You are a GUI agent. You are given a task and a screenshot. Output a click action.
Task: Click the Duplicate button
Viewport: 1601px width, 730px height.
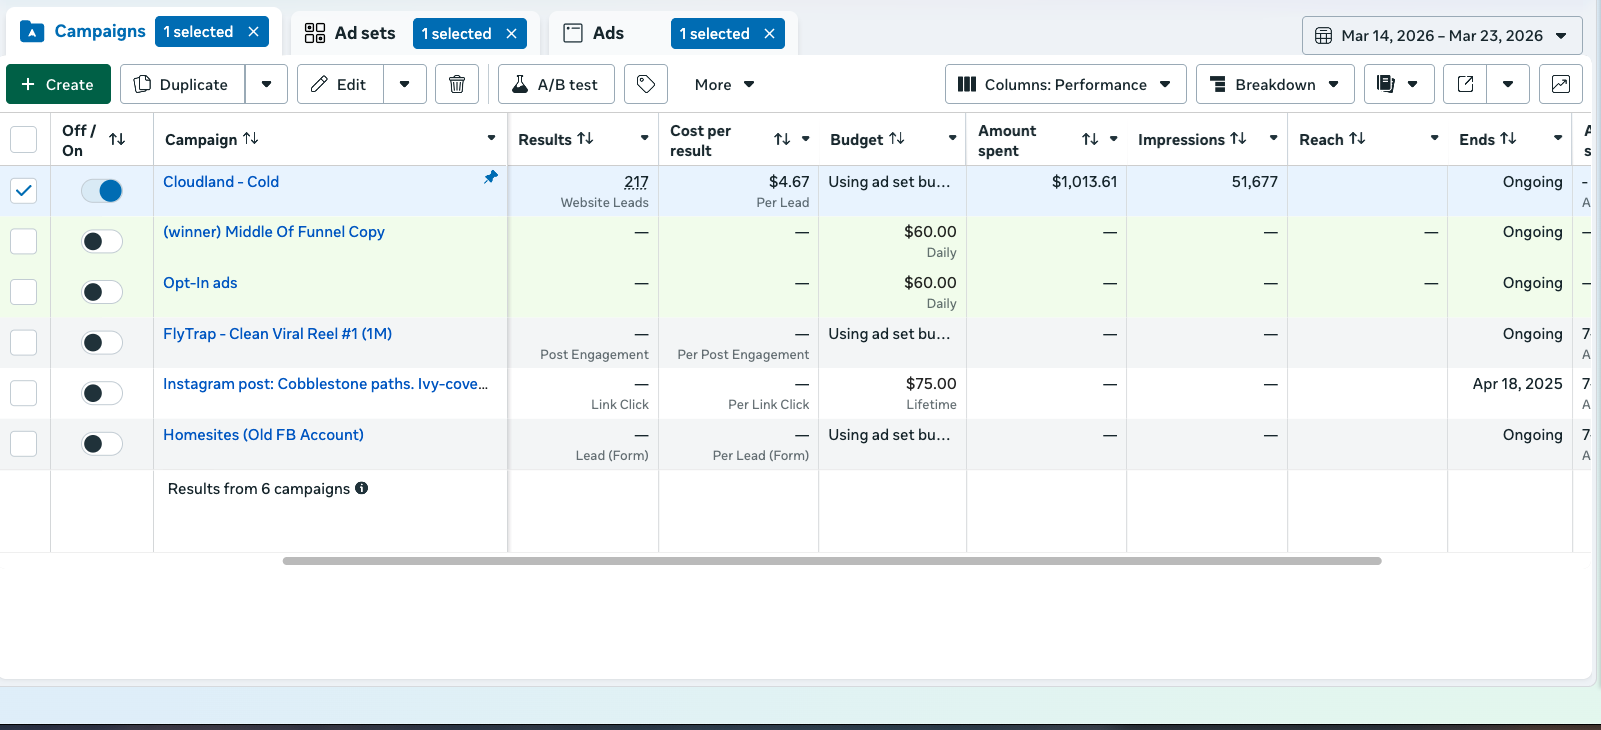coord(182,84)
